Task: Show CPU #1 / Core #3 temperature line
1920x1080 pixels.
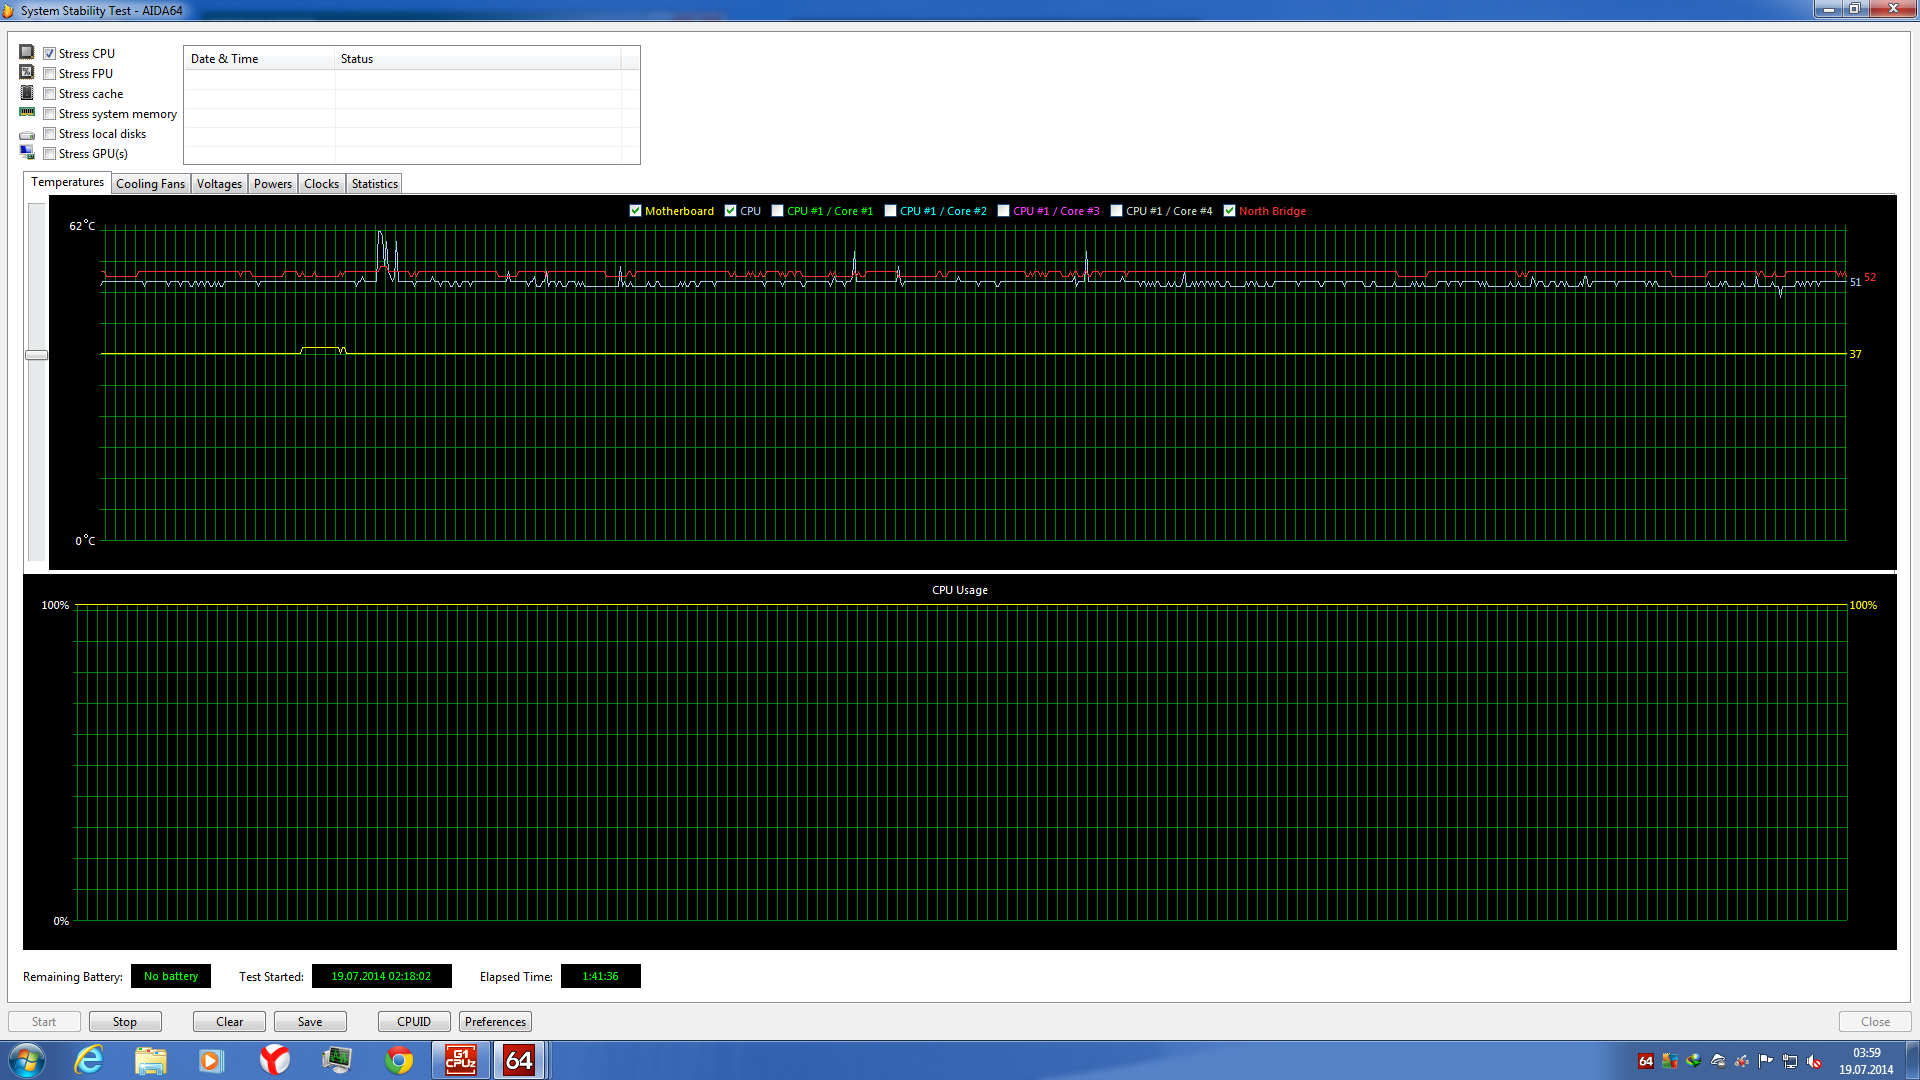Action: 1003,211
